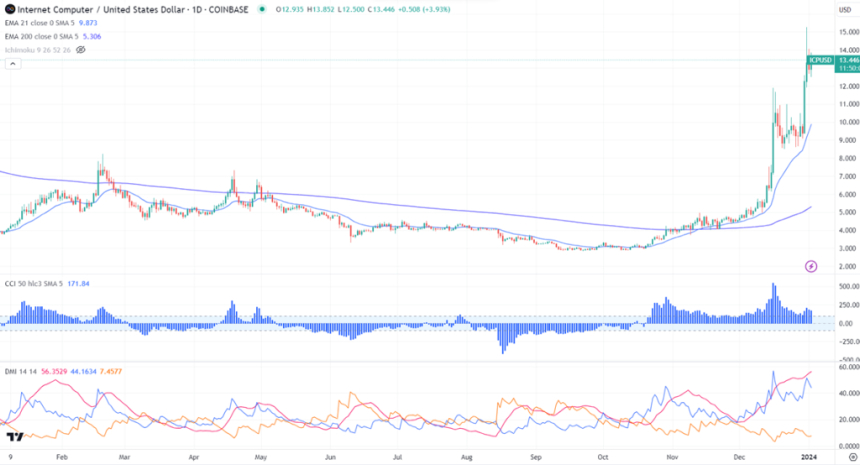Click the Nov label on the time axis

click(673, 456)
